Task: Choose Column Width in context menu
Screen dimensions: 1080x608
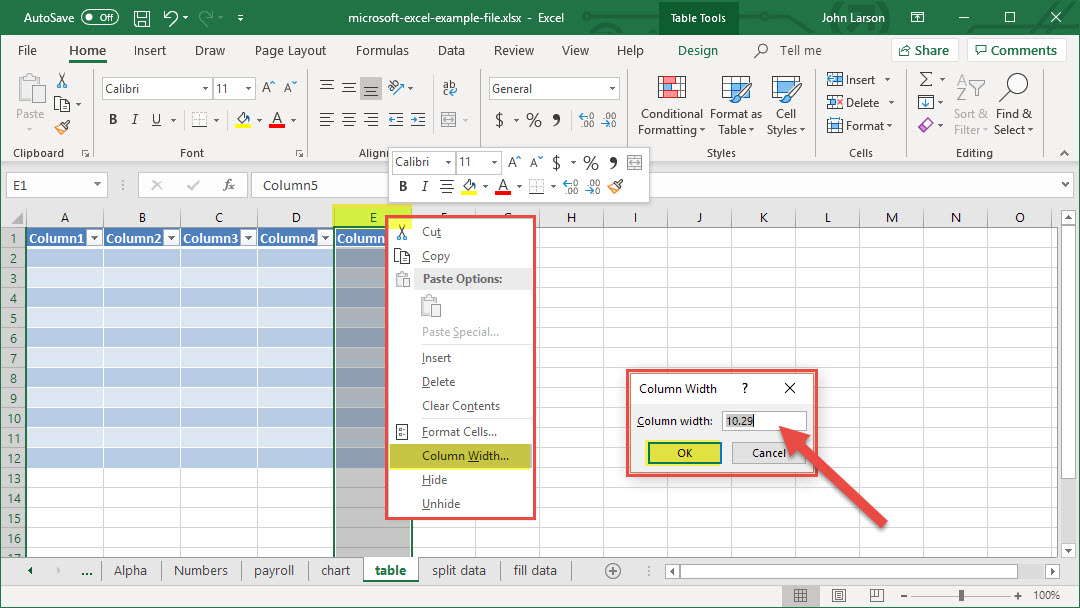Action: coord(465,456)
